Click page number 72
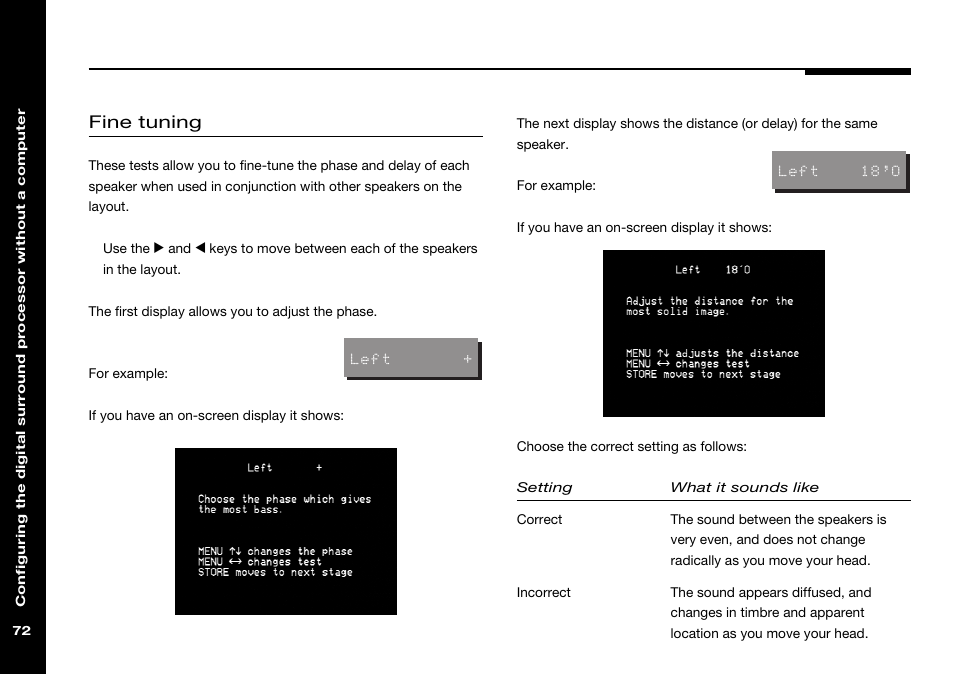Viewport: 954px width, 674px height. click(22, 630)
